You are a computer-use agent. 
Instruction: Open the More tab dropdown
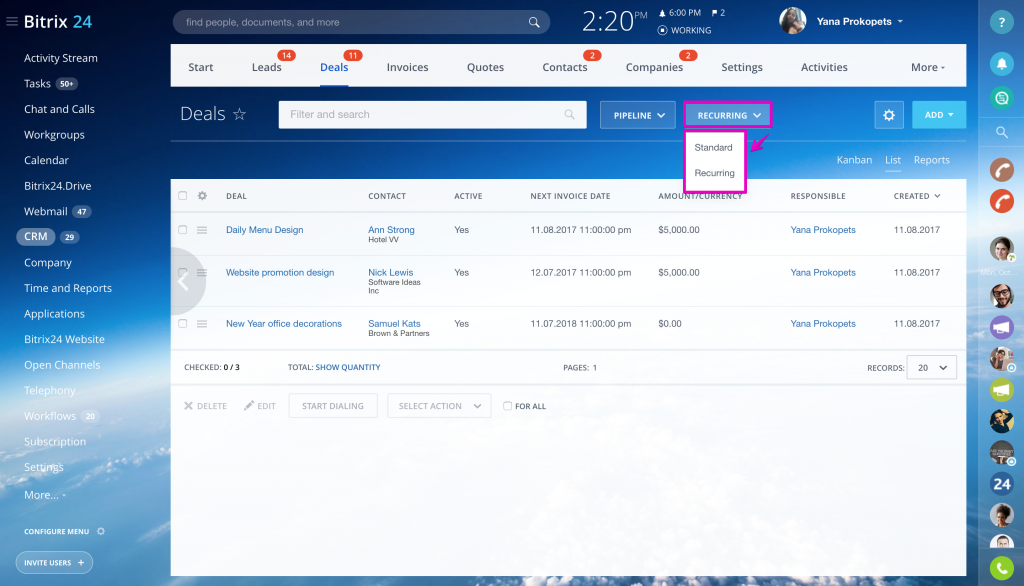(x=927, y=67)
